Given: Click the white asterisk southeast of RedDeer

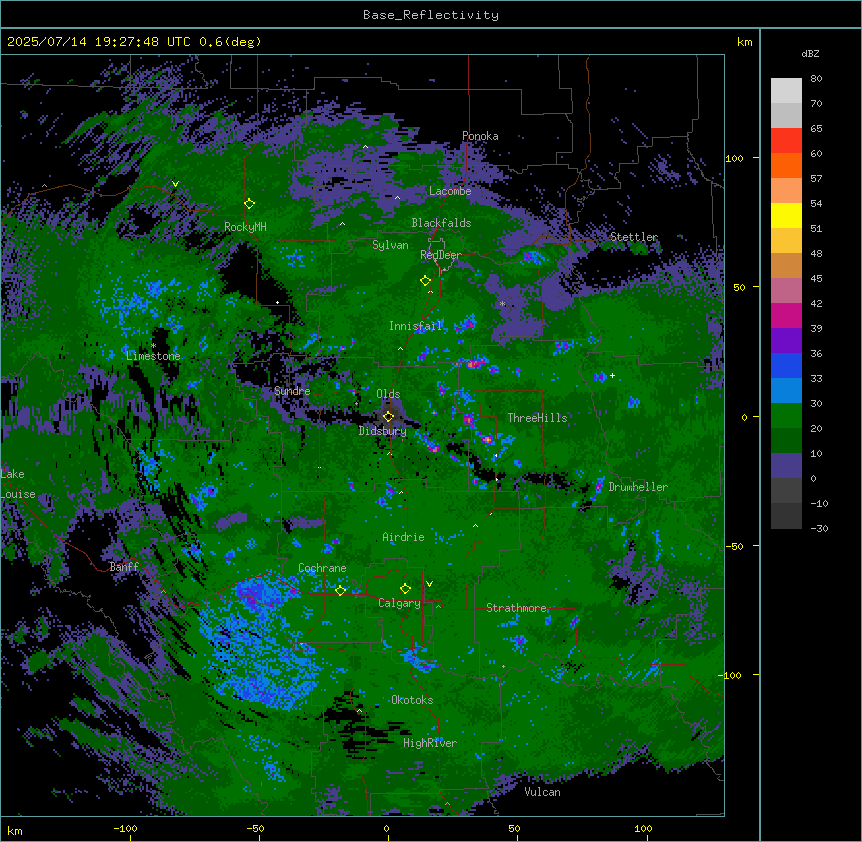Looking at the screenshot, I should coord(502,303).
